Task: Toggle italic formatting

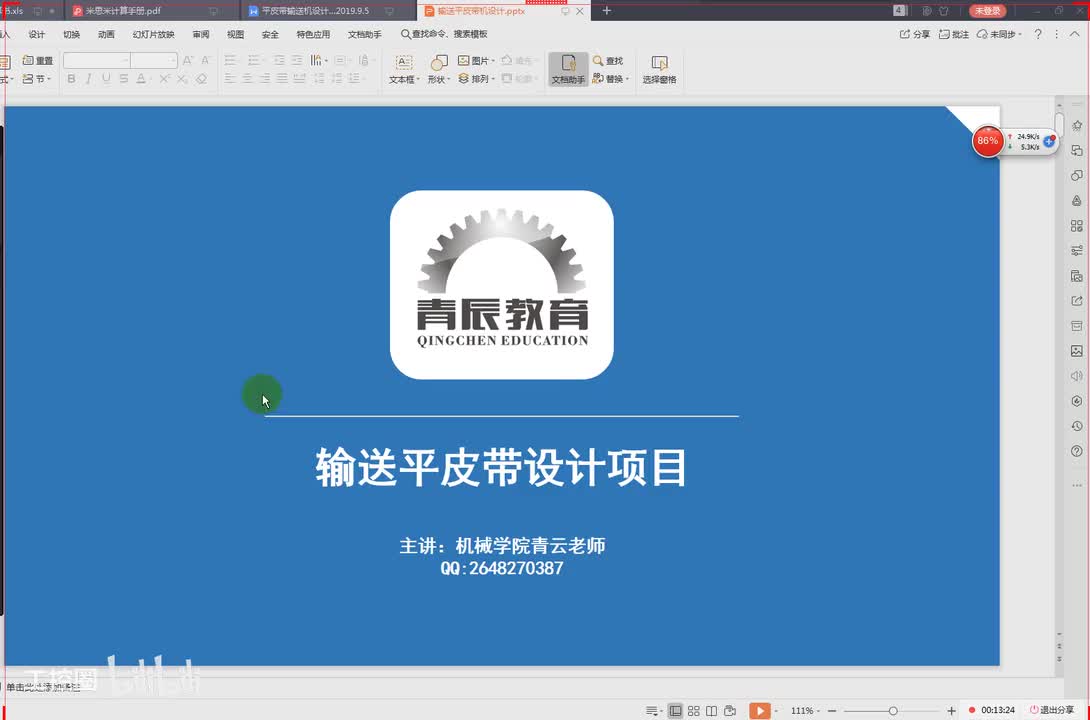Action: point(88,79)
